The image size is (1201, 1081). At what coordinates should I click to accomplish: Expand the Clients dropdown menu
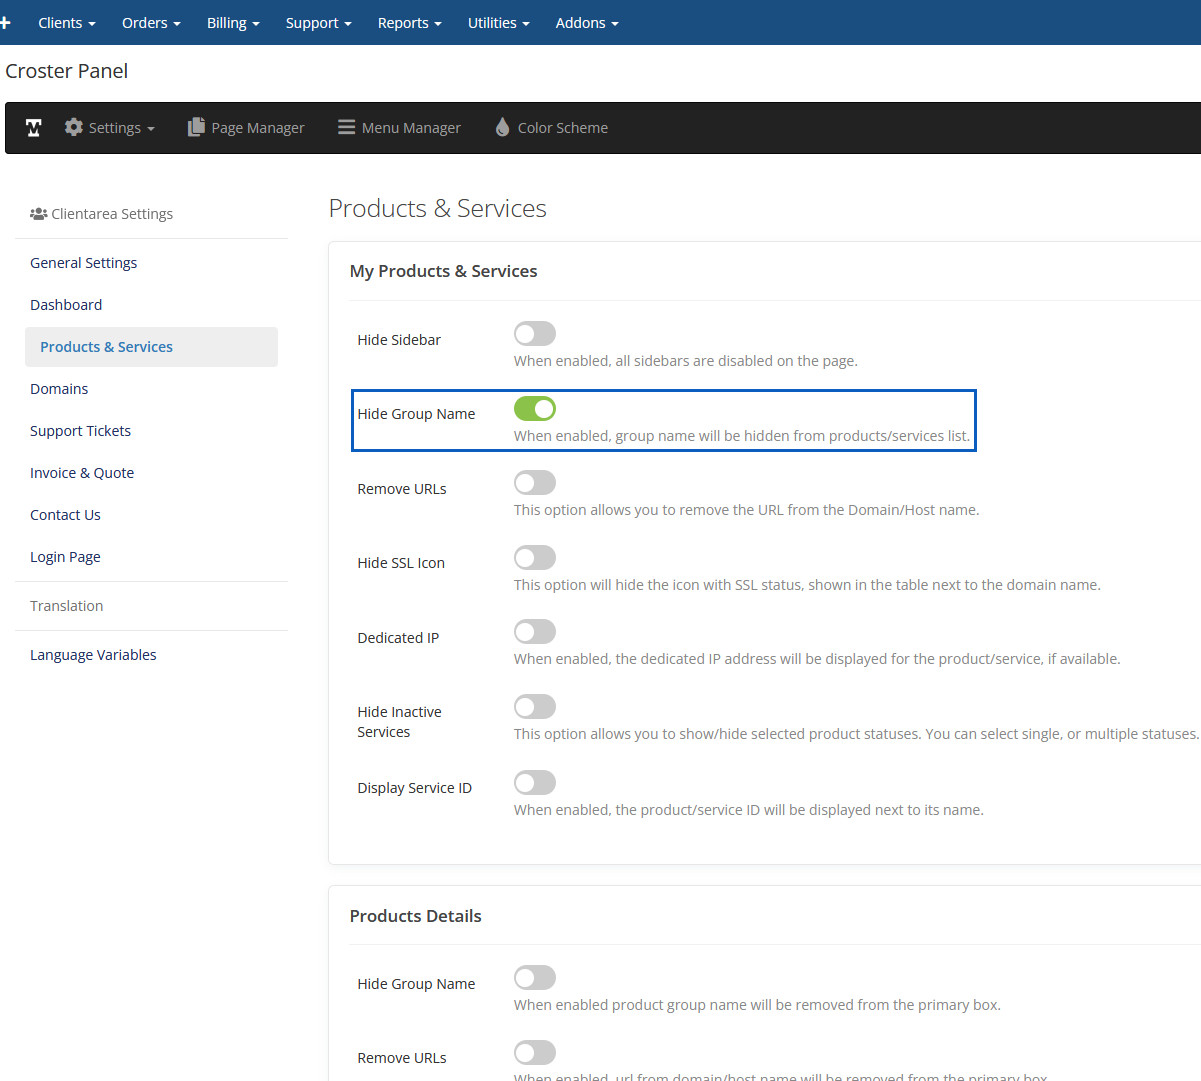coord(67,23)
